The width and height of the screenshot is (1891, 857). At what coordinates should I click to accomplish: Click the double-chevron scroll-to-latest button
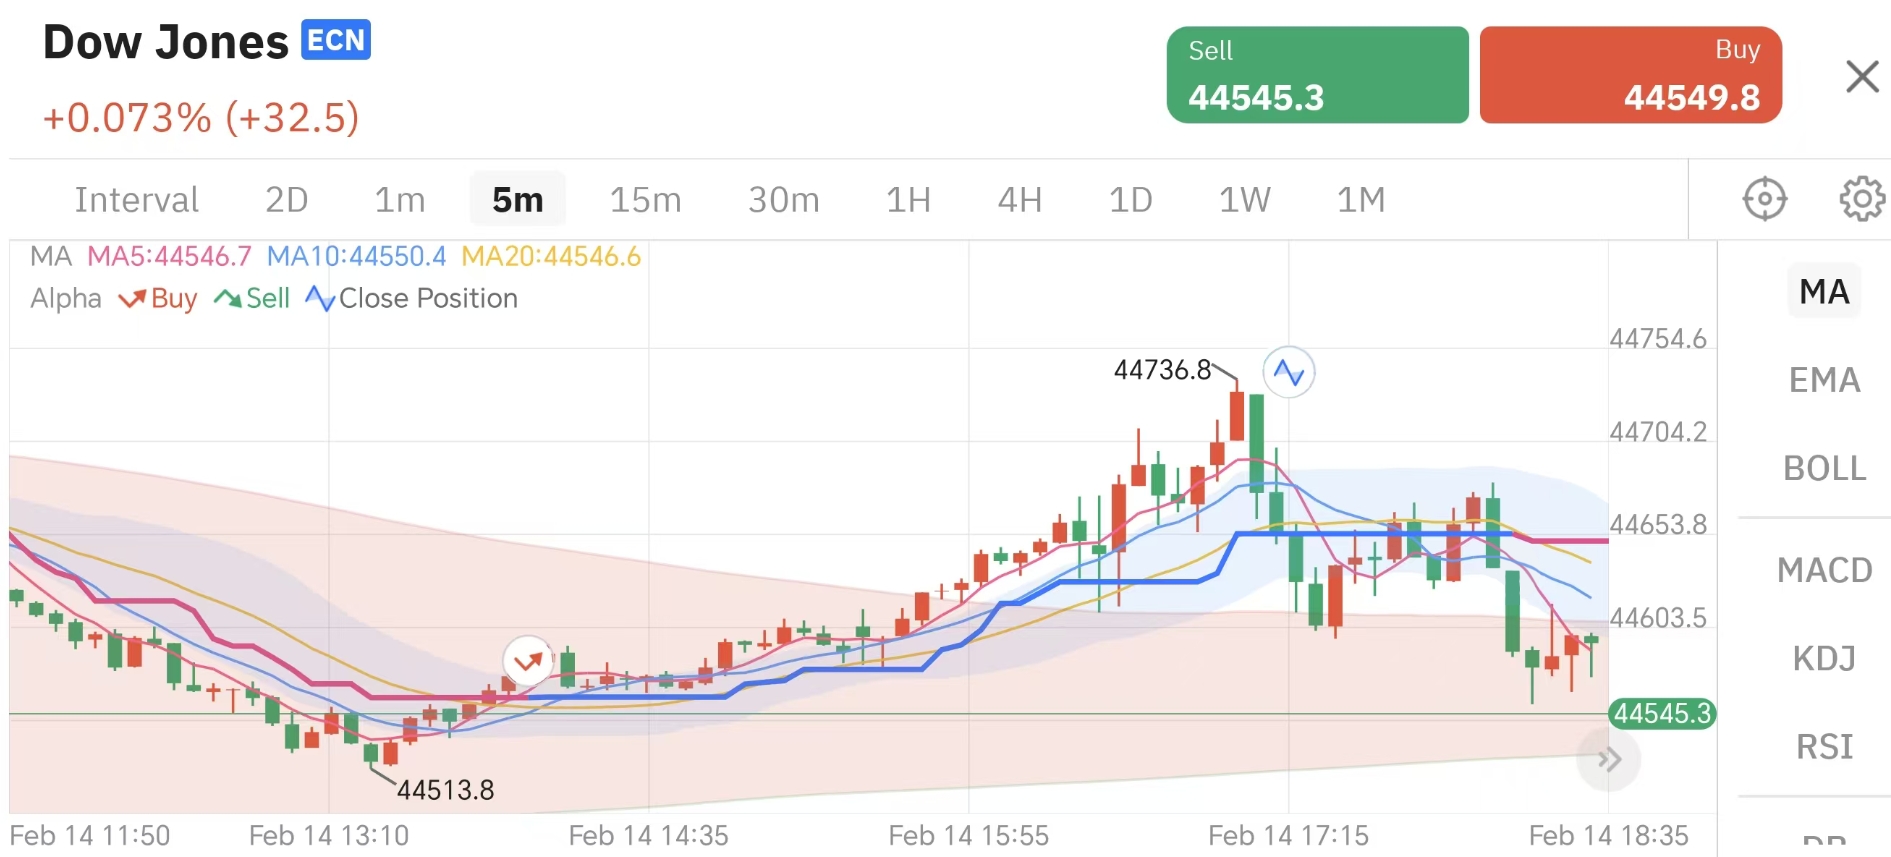click(x=1608, y=759)
